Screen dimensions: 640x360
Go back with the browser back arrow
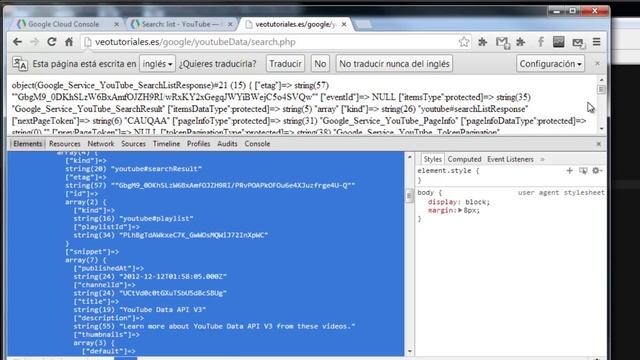click(17, 42)
